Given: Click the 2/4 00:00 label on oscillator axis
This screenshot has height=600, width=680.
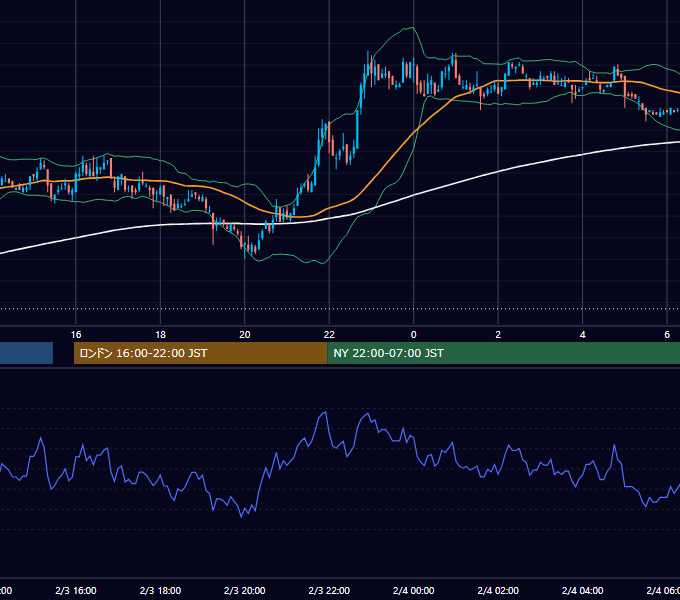Looking at the screenshot, I should 413,591.
